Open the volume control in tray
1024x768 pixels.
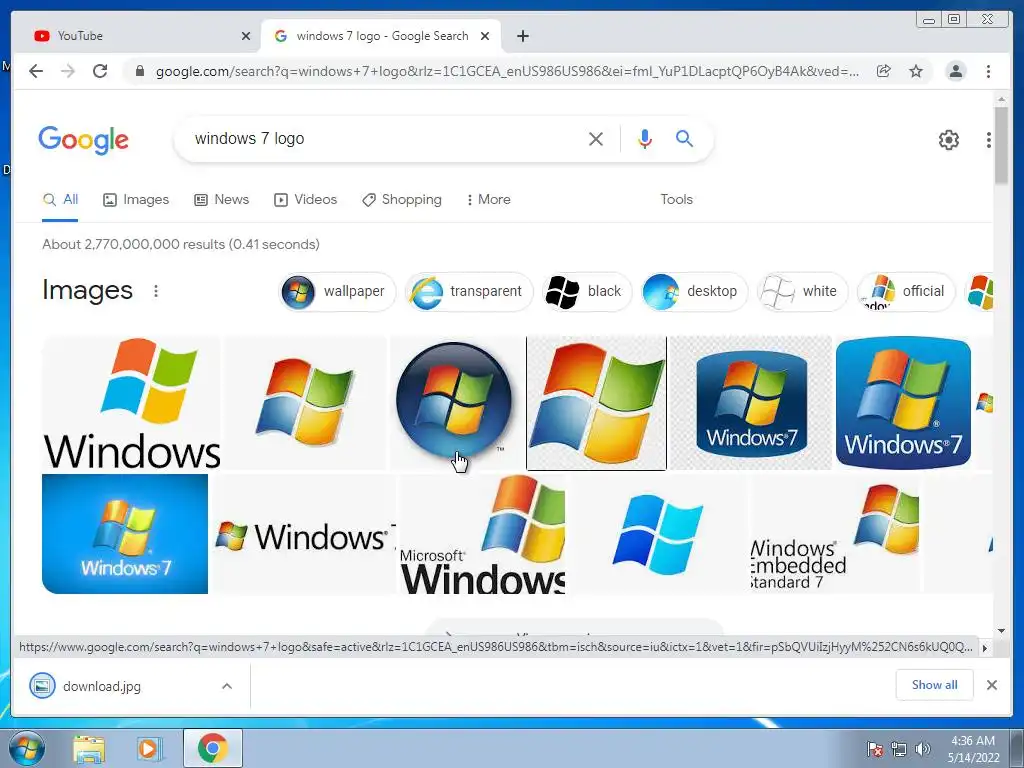923,749
